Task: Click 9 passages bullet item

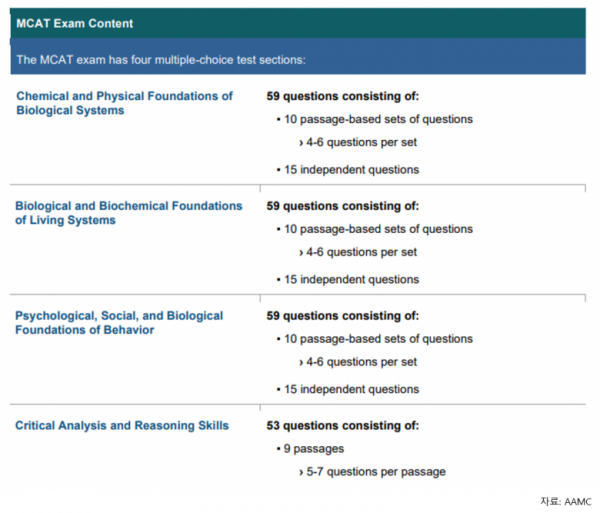Action: [310, 449]
